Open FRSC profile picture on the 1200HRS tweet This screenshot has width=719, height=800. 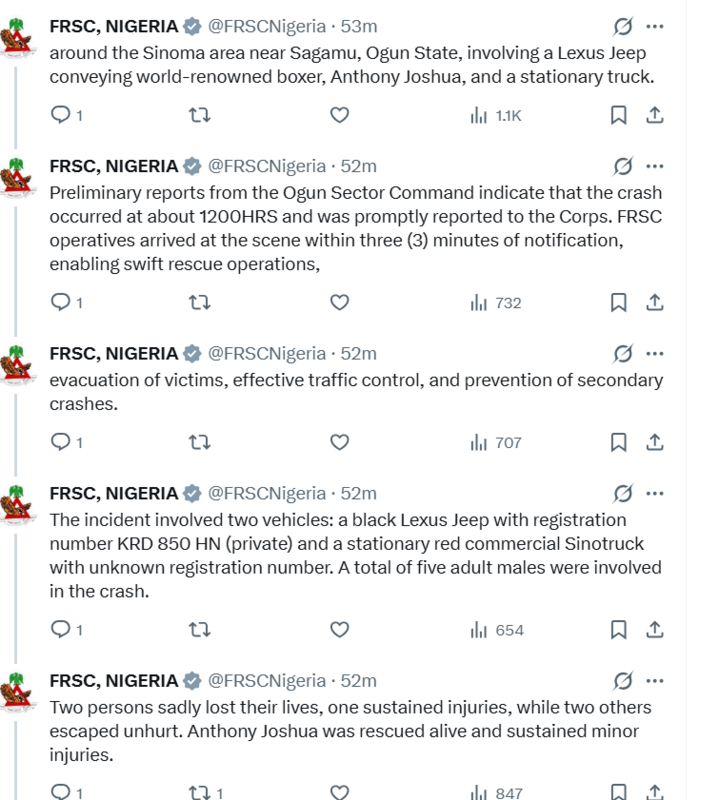[15, 177]
